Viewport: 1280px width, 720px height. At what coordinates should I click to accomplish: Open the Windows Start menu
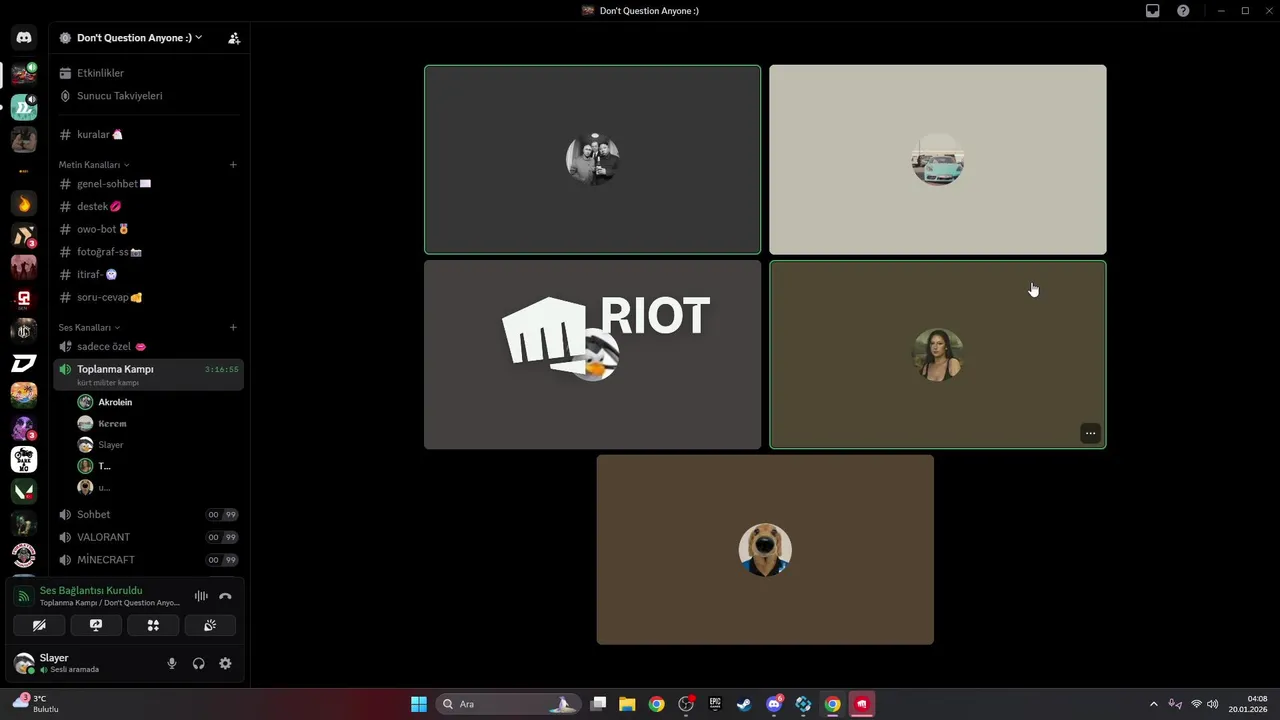pyautogui.click(x=419, y=704)
